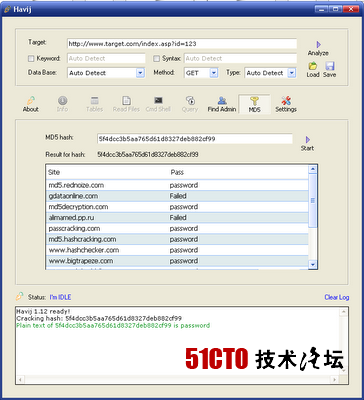The width and height of the screenshot is (364, 400).
Task: Click the Result for hash value
Action: pyautogui.click(x=148, y=155)
